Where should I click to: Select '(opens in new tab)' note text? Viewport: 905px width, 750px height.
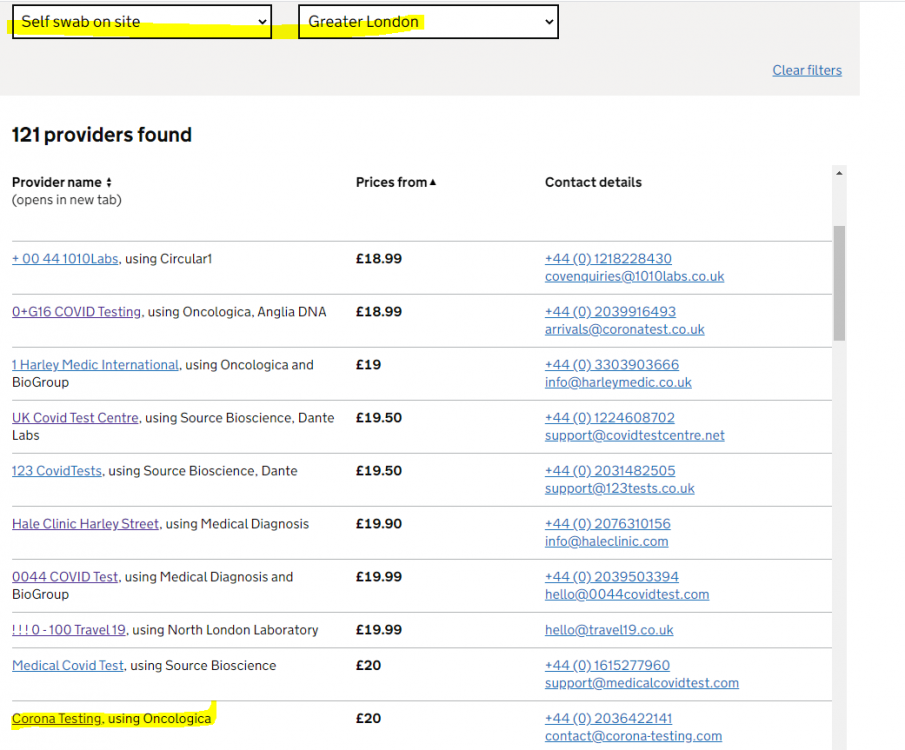67,200
